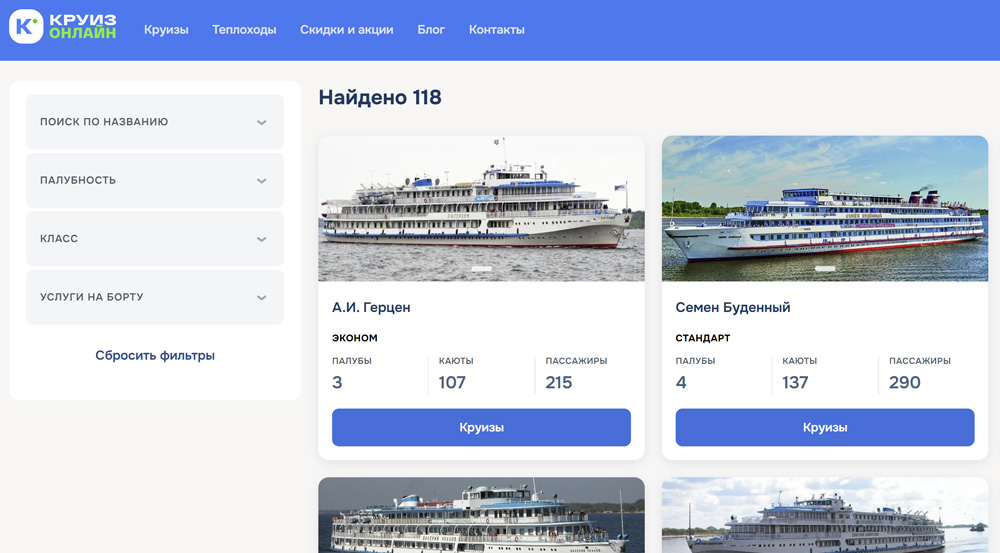Screen dimensions: 1000x553
Task: Click the СТАНДАРТ class label
Action: tap(703, 338)
